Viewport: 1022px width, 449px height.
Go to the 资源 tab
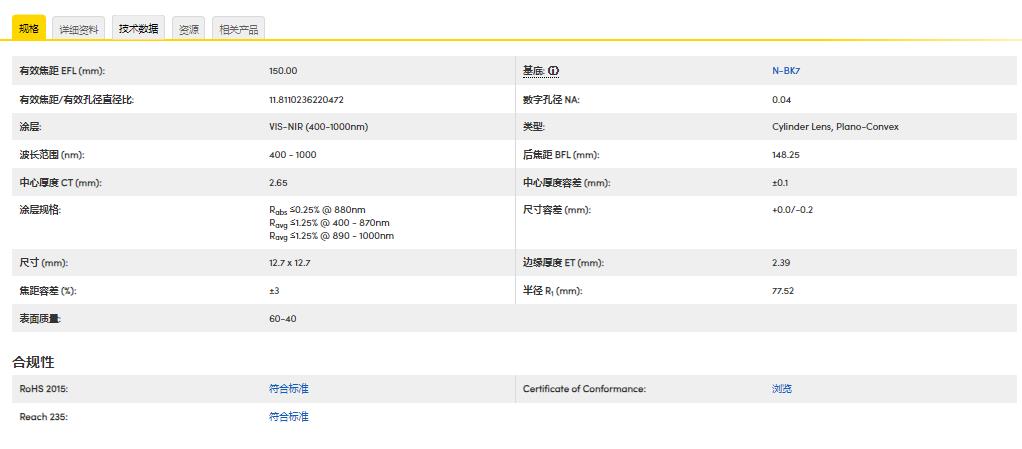point(189,29)
